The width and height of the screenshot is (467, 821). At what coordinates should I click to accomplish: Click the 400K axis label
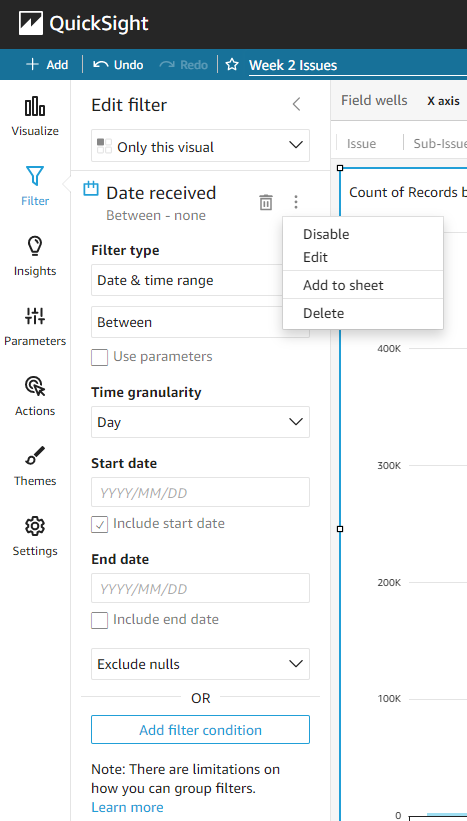click(389, 349)
